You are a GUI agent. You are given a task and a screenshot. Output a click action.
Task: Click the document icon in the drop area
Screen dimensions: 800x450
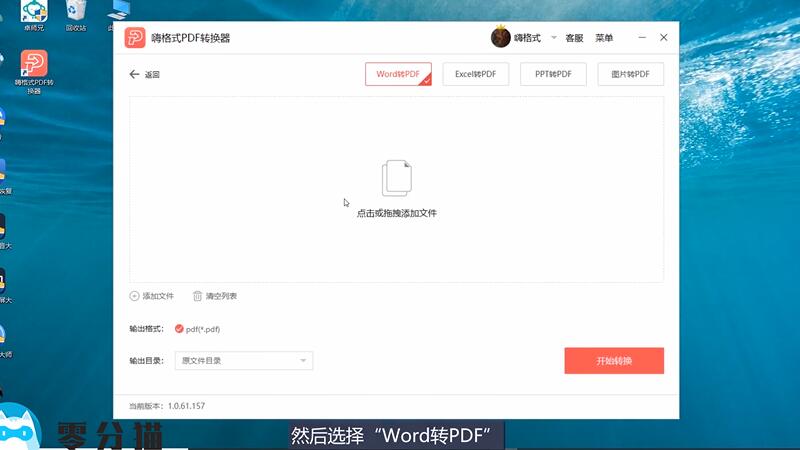tap(396, 178)
